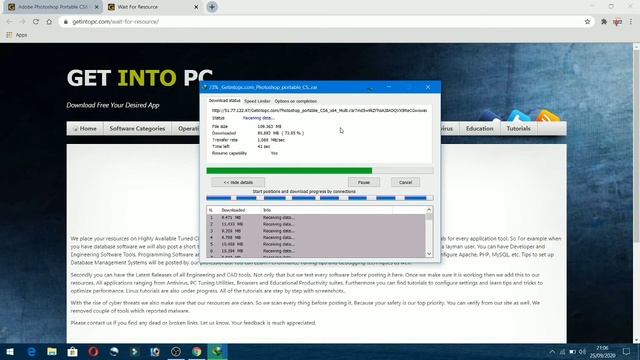Image resolution: width=640 pixels, height=360 pixels.
Task: Go to Chrome home page
Action: click(49, 22)
